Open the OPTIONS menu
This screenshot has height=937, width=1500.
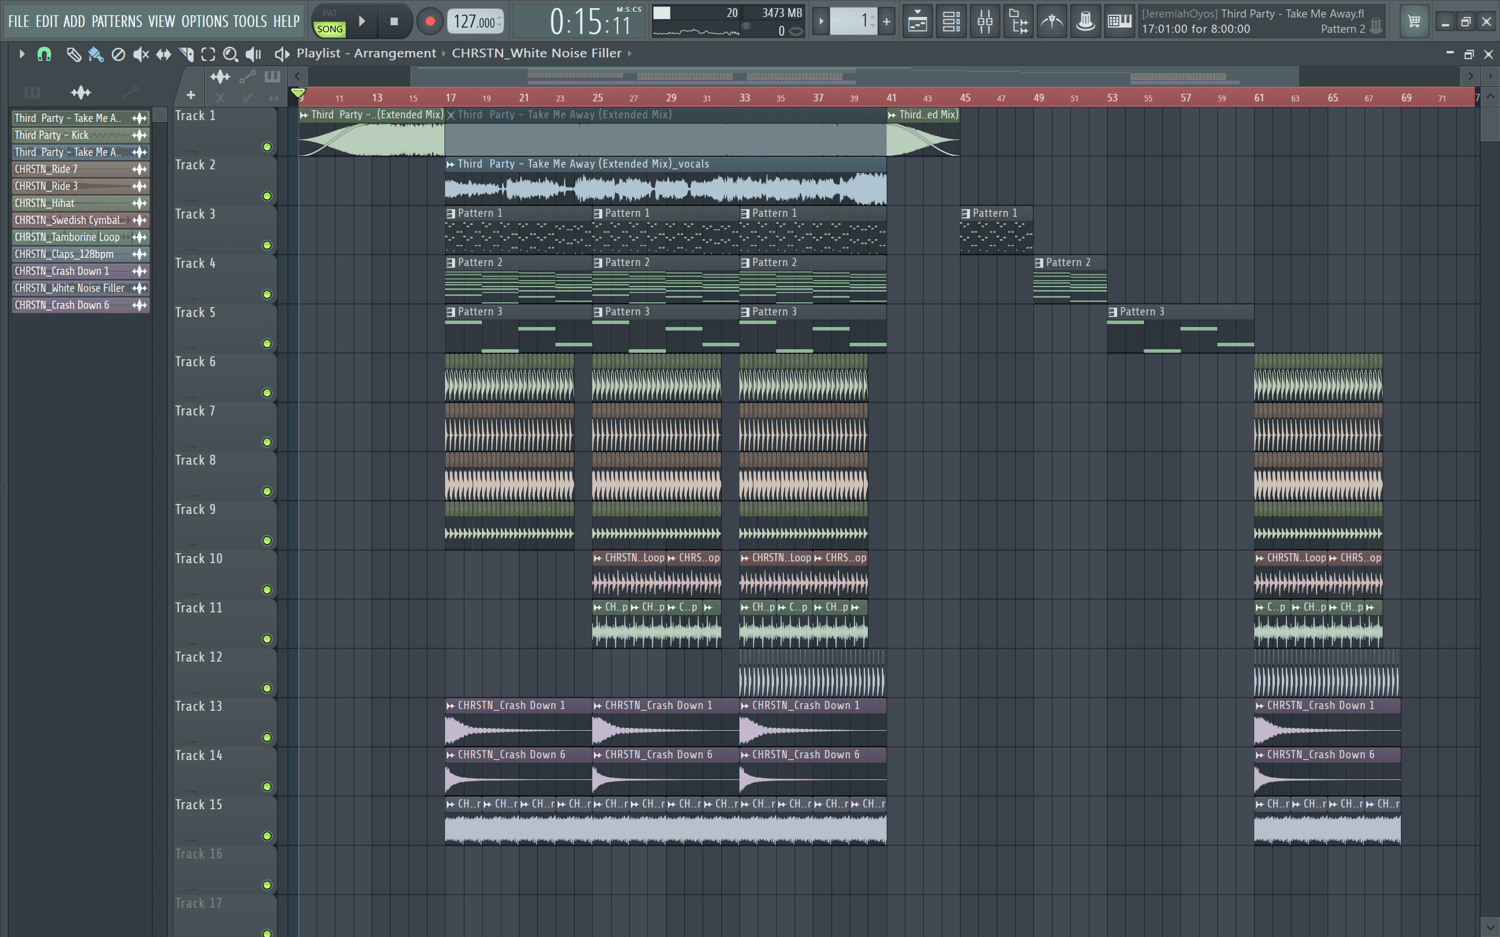[205, 21]
